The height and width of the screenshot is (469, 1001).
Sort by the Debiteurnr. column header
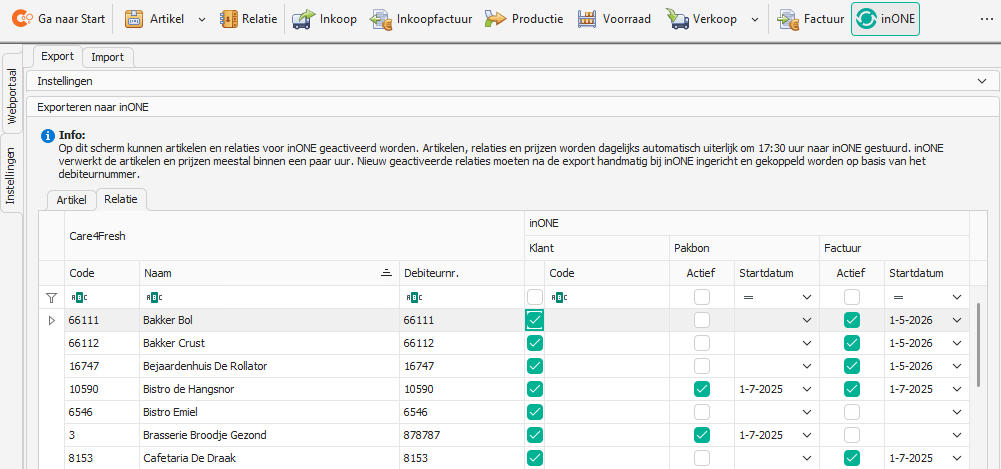(x=462, y=273)
